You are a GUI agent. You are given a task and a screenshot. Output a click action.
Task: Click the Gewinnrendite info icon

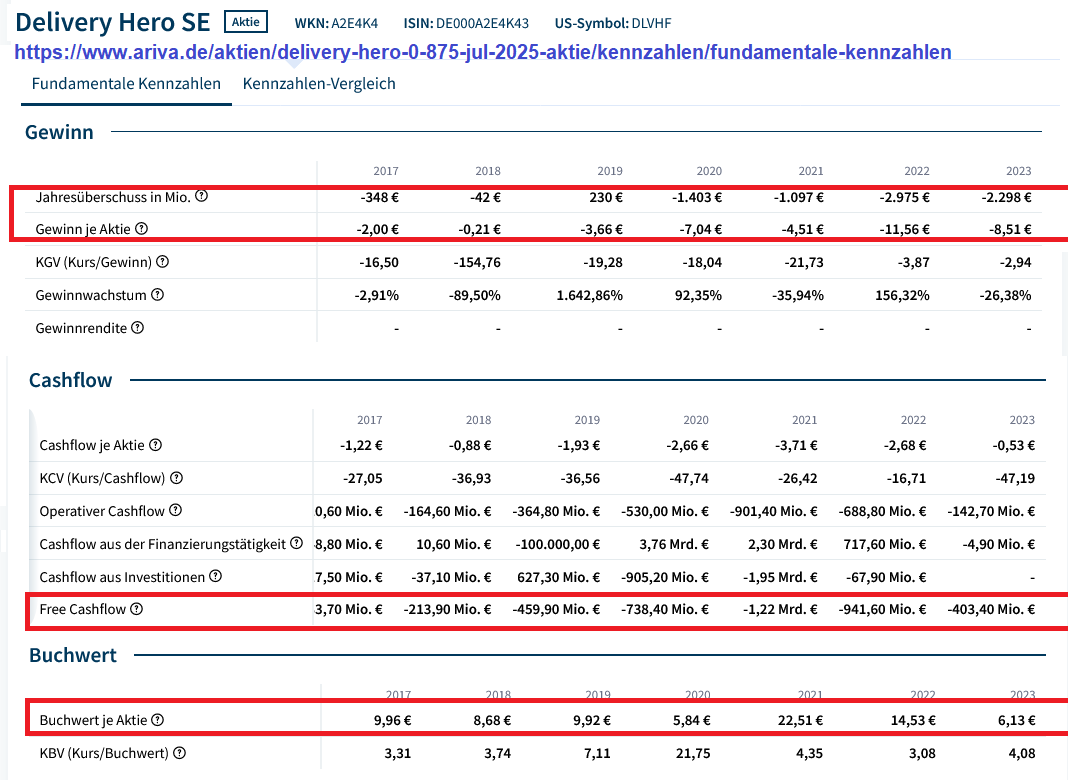click(137, 327)
